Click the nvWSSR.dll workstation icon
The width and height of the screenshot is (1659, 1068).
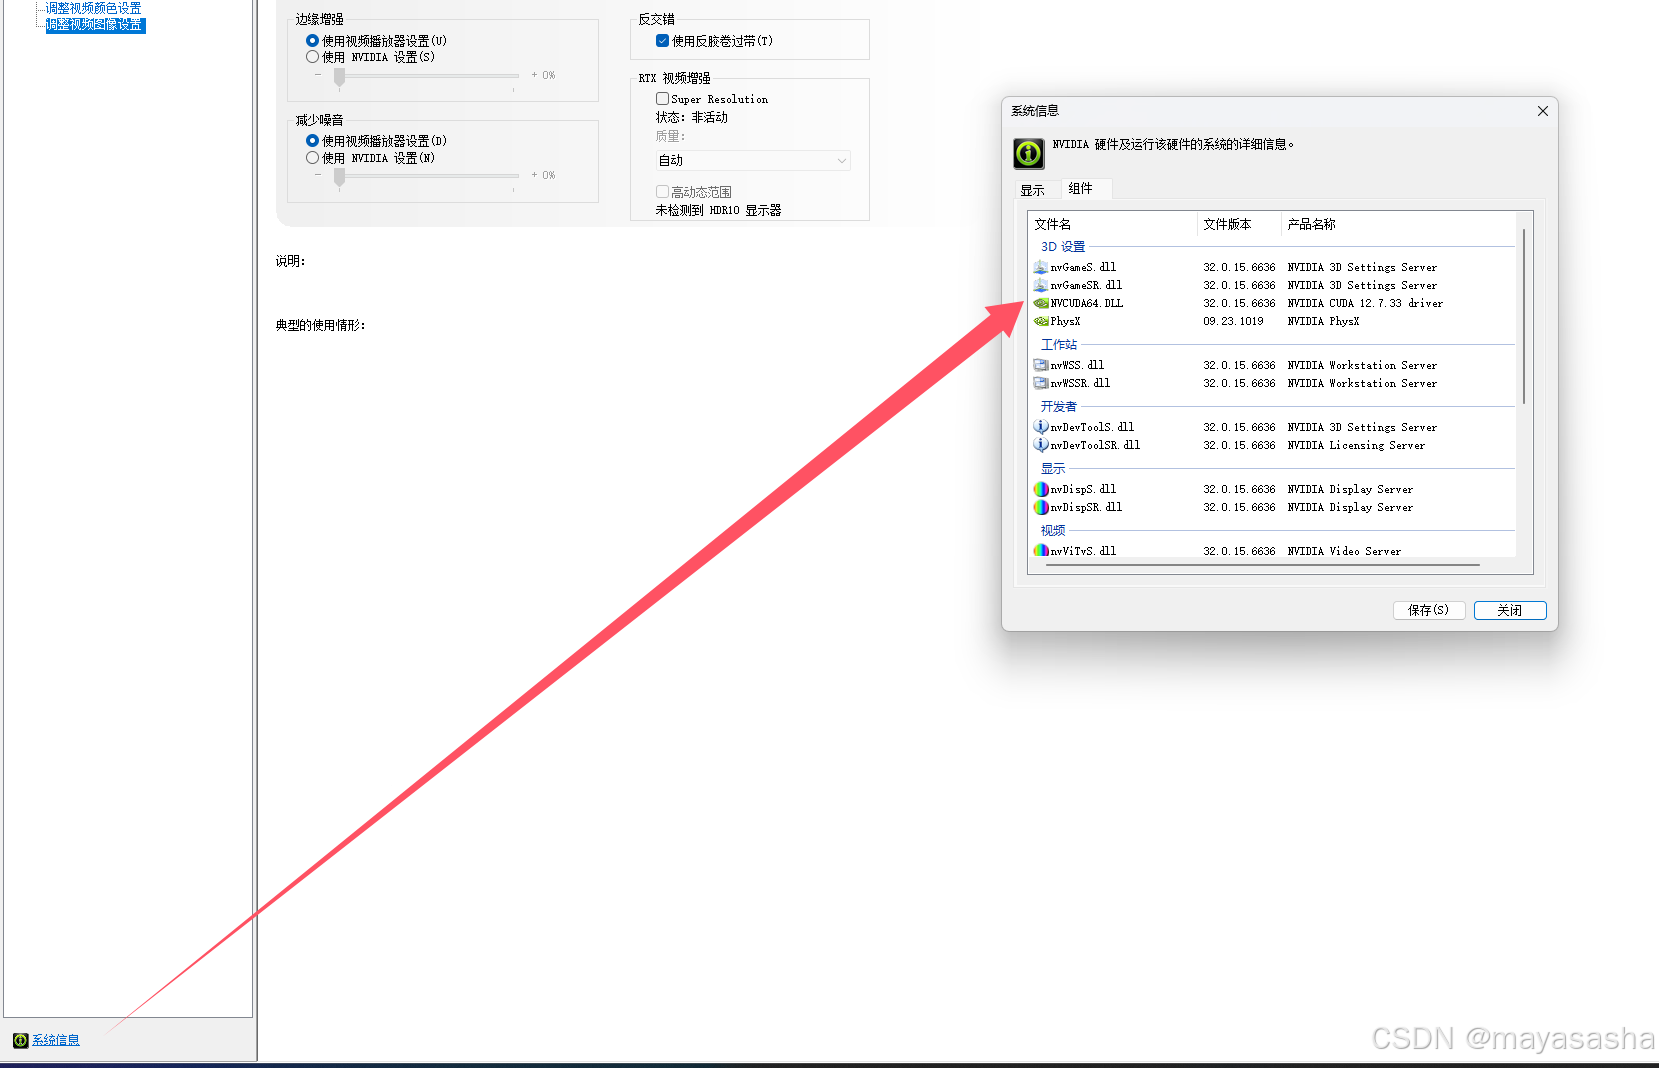point(1040,383)
